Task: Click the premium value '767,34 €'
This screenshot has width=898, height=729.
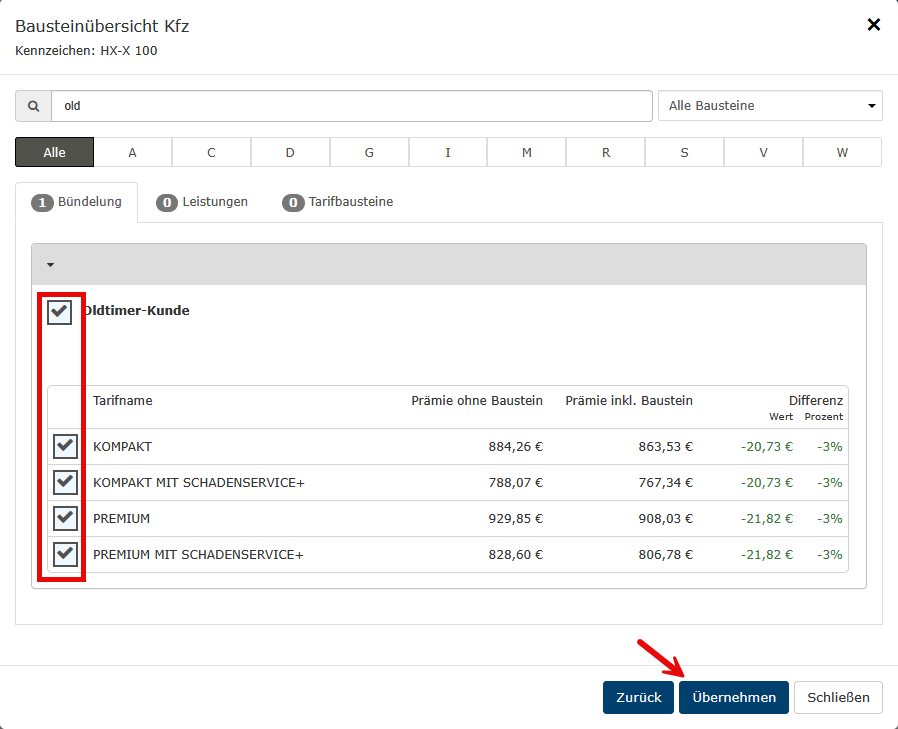Action: [x=665, y=483]
